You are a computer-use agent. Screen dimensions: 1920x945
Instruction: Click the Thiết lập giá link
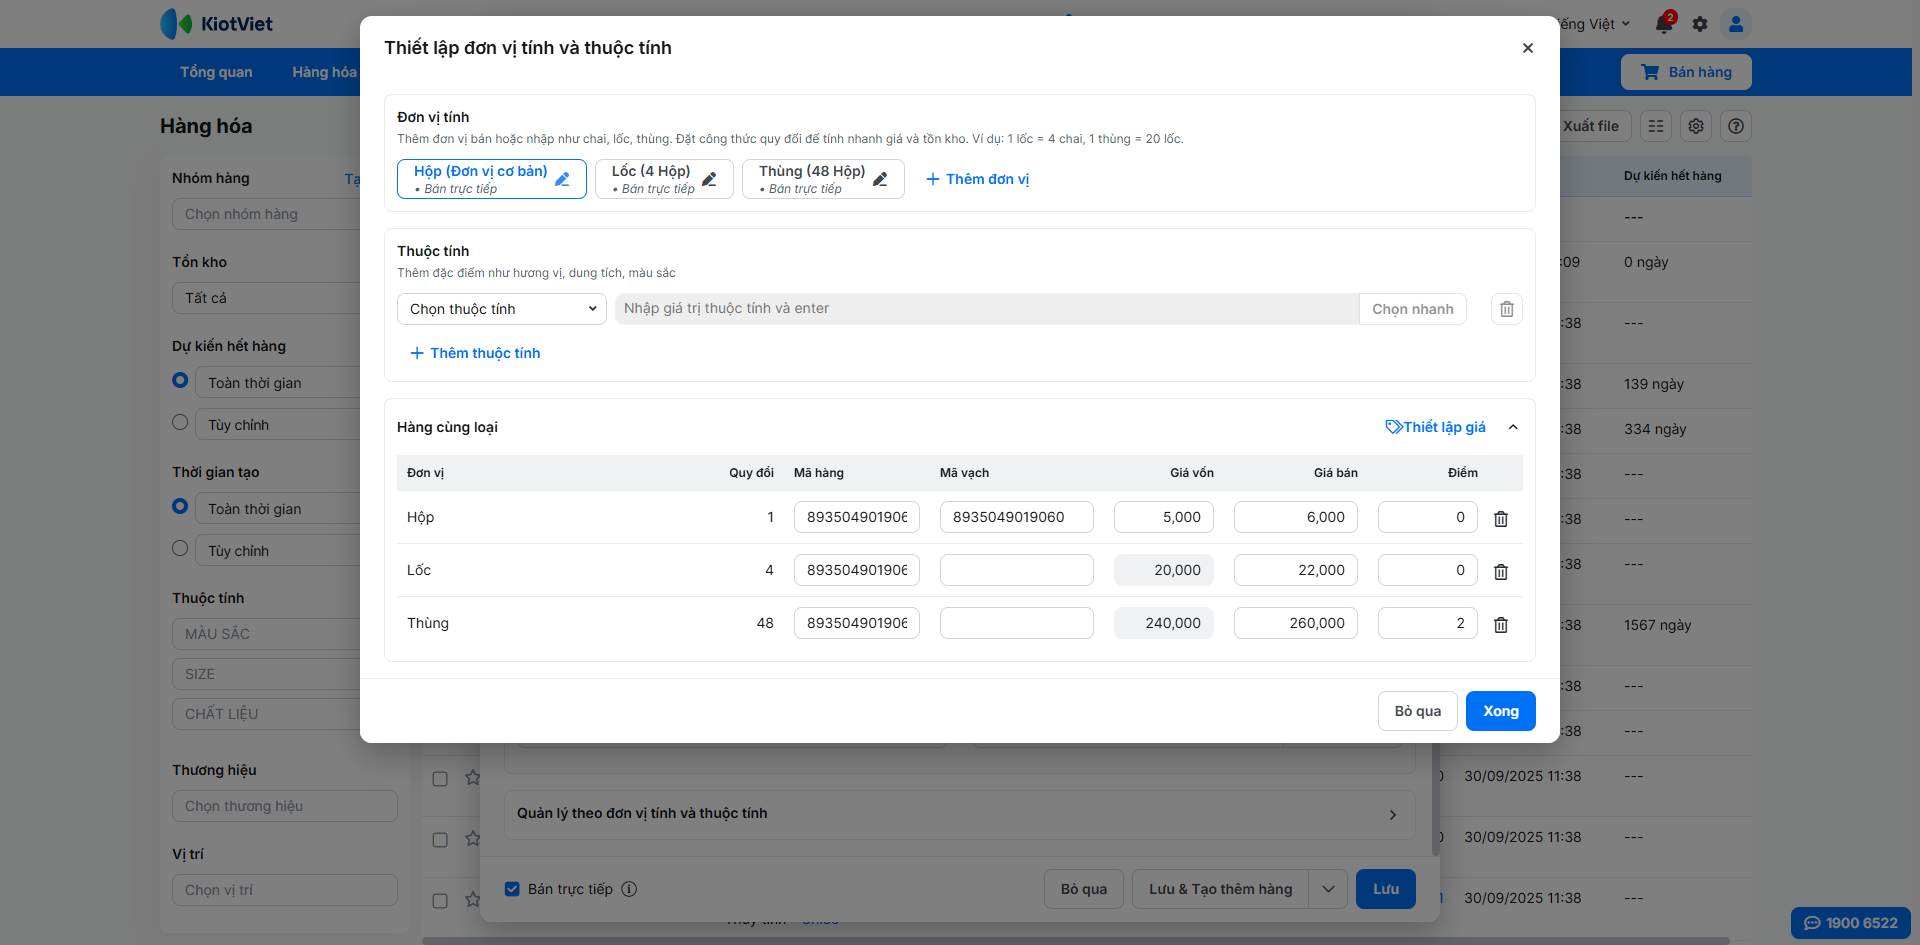point(1435,427)
